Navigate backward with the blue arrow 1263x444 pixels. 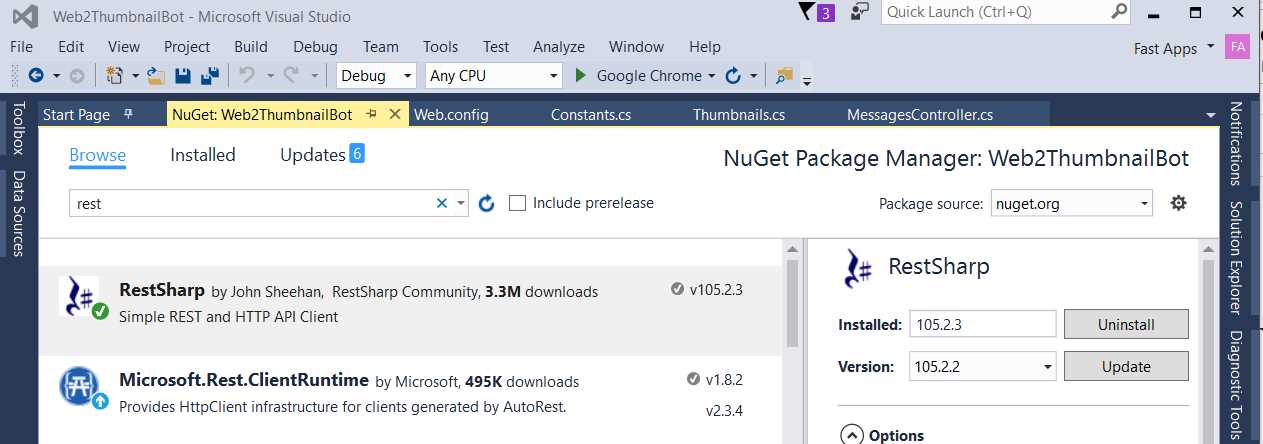coord(36,75)
